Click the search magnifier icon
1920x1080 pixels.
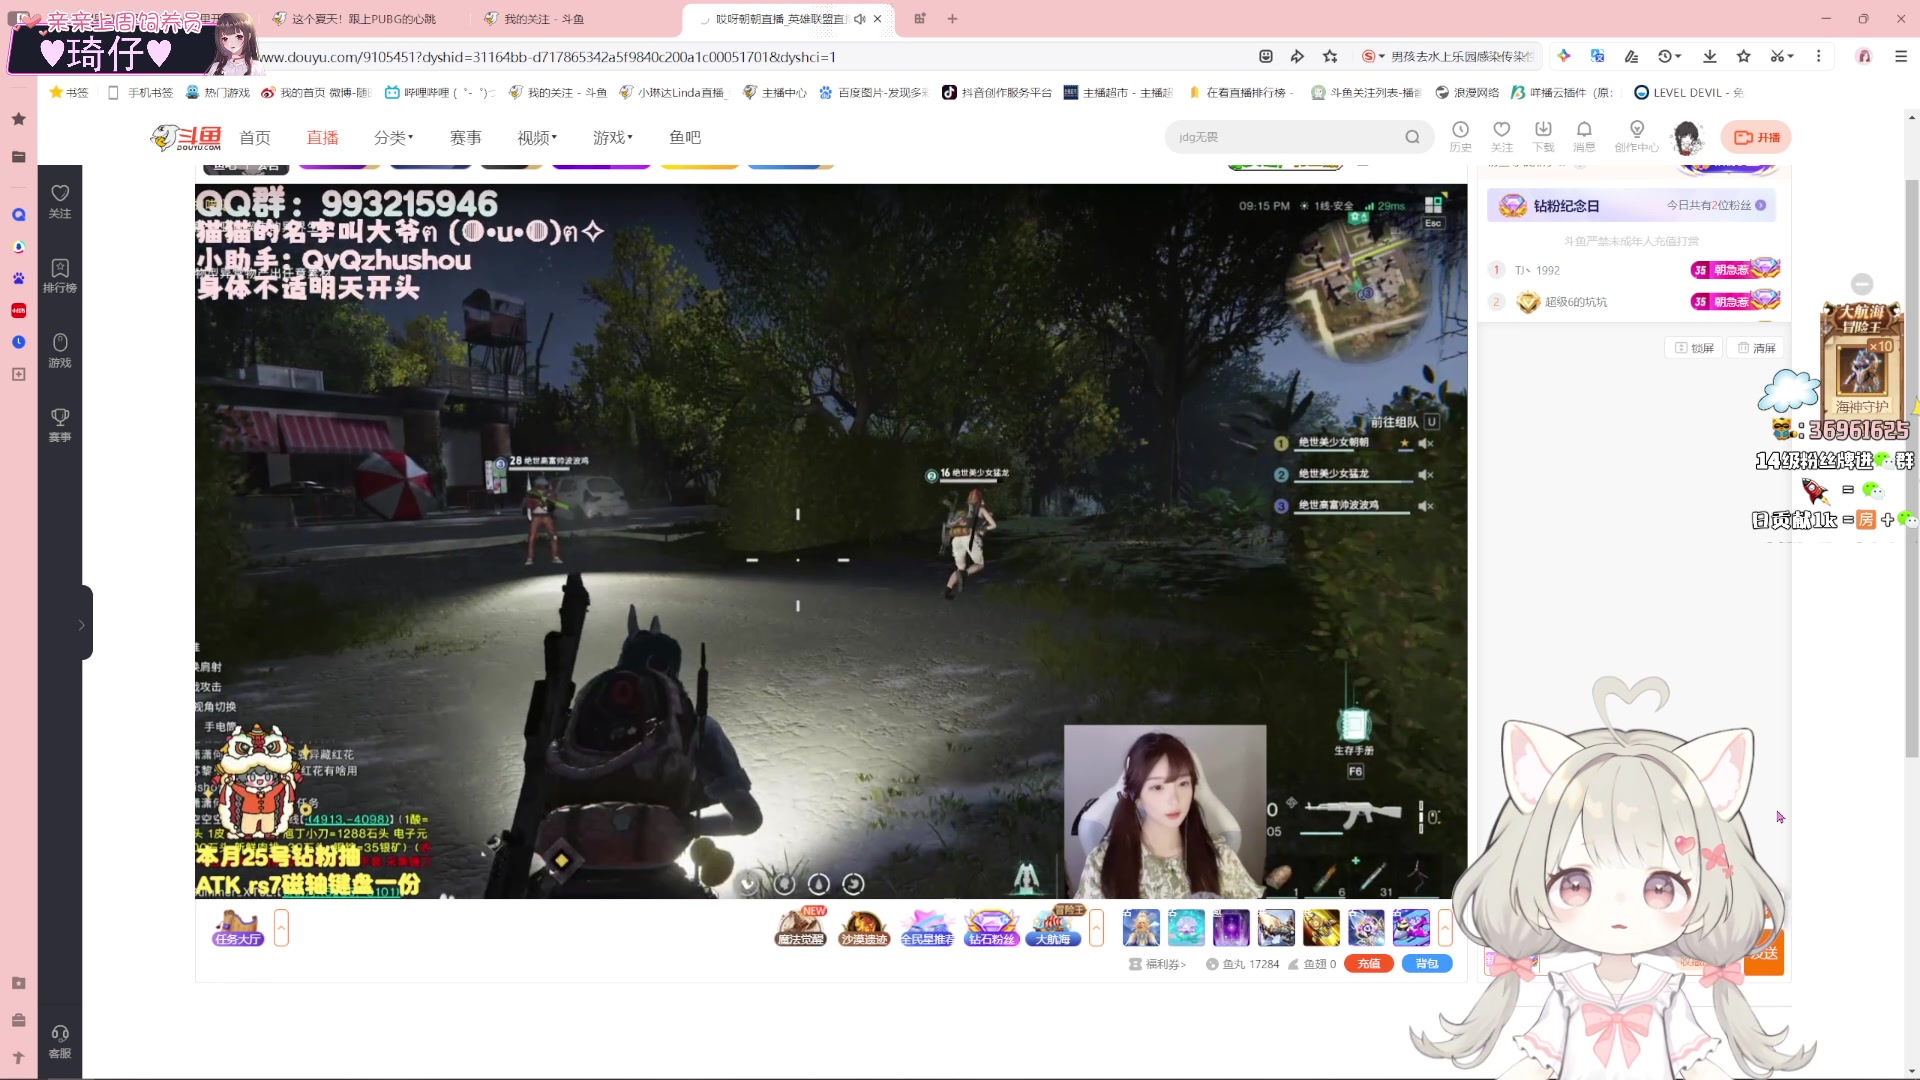point(1412,137)
